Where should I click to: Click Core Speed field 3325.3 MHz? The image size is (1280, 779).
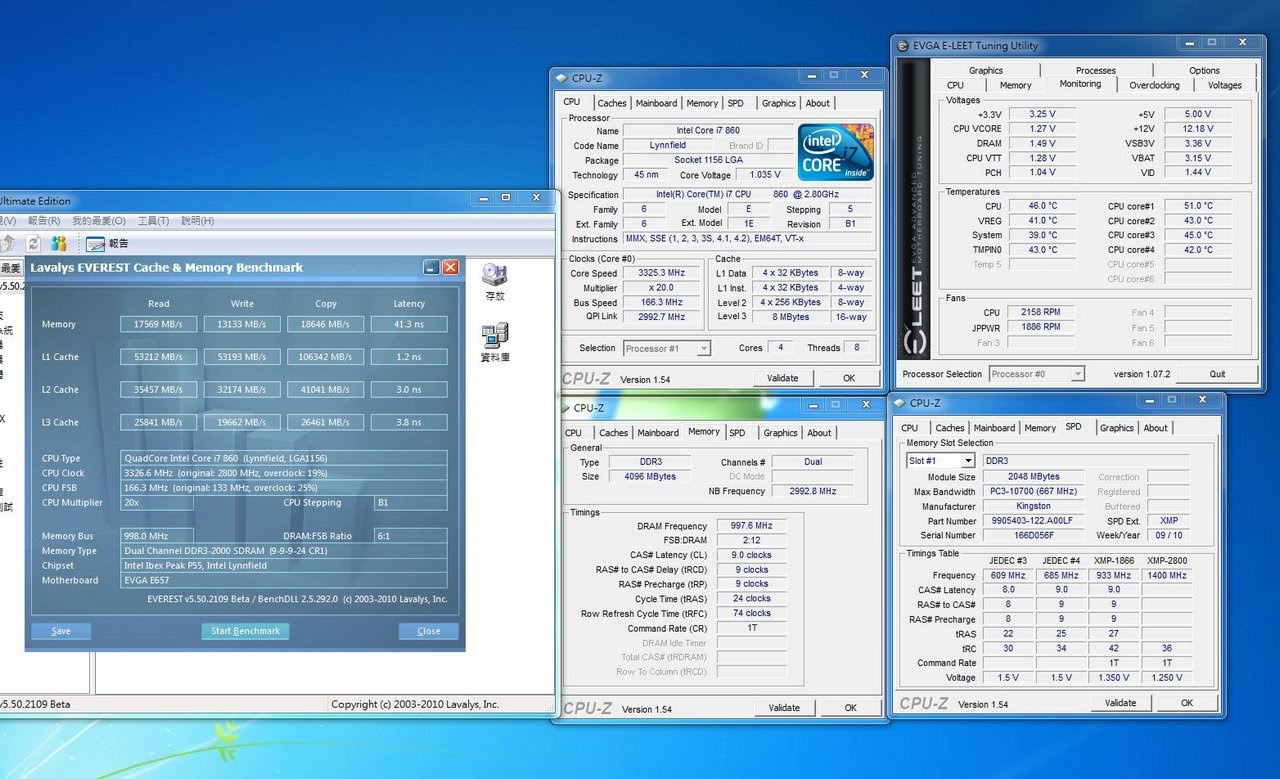pyautogui.click(x=661, y=273)
